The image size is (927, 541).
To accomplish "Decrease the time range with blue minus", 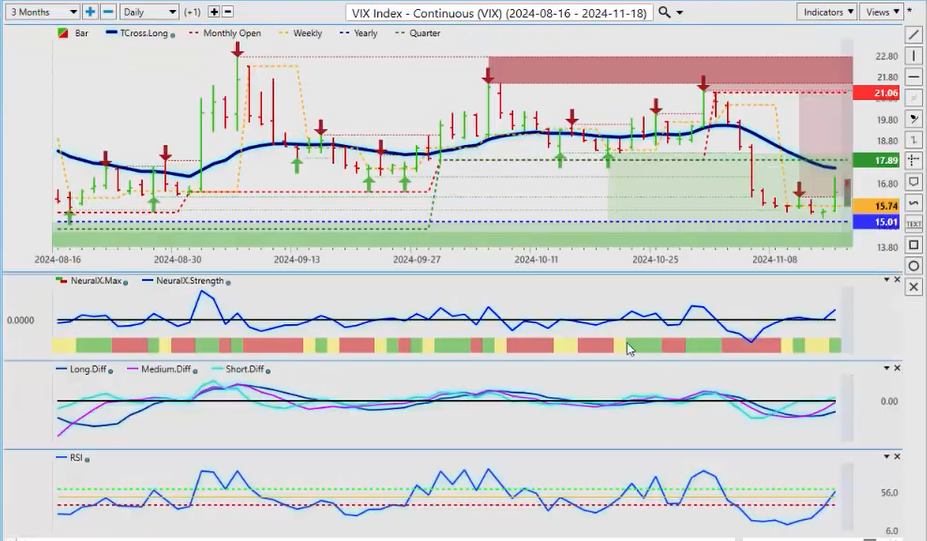I will coord(108,12).
